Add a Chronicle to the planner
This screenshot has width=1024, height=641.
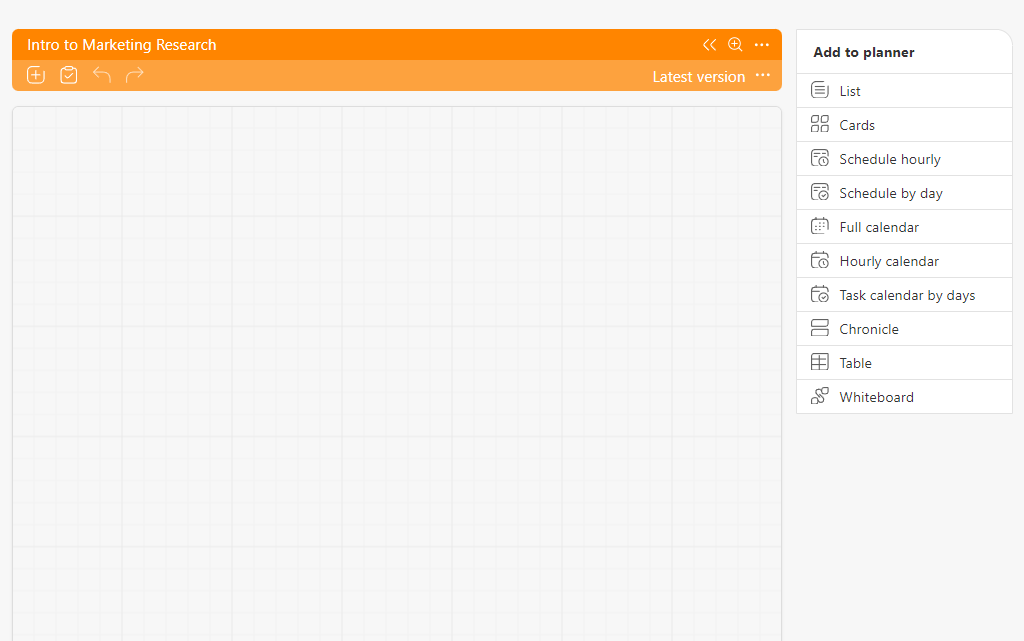pos(904,328)
